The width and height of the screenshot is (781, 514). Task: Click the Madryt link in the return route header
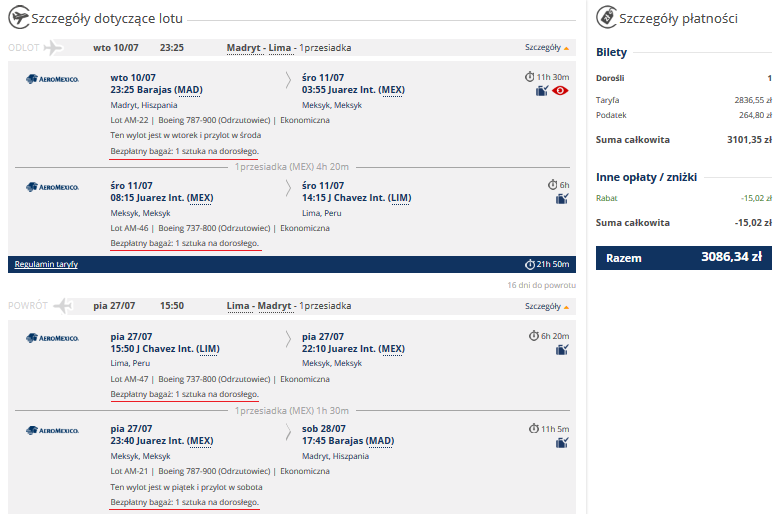pyautogui.click(x=274, y=306)
